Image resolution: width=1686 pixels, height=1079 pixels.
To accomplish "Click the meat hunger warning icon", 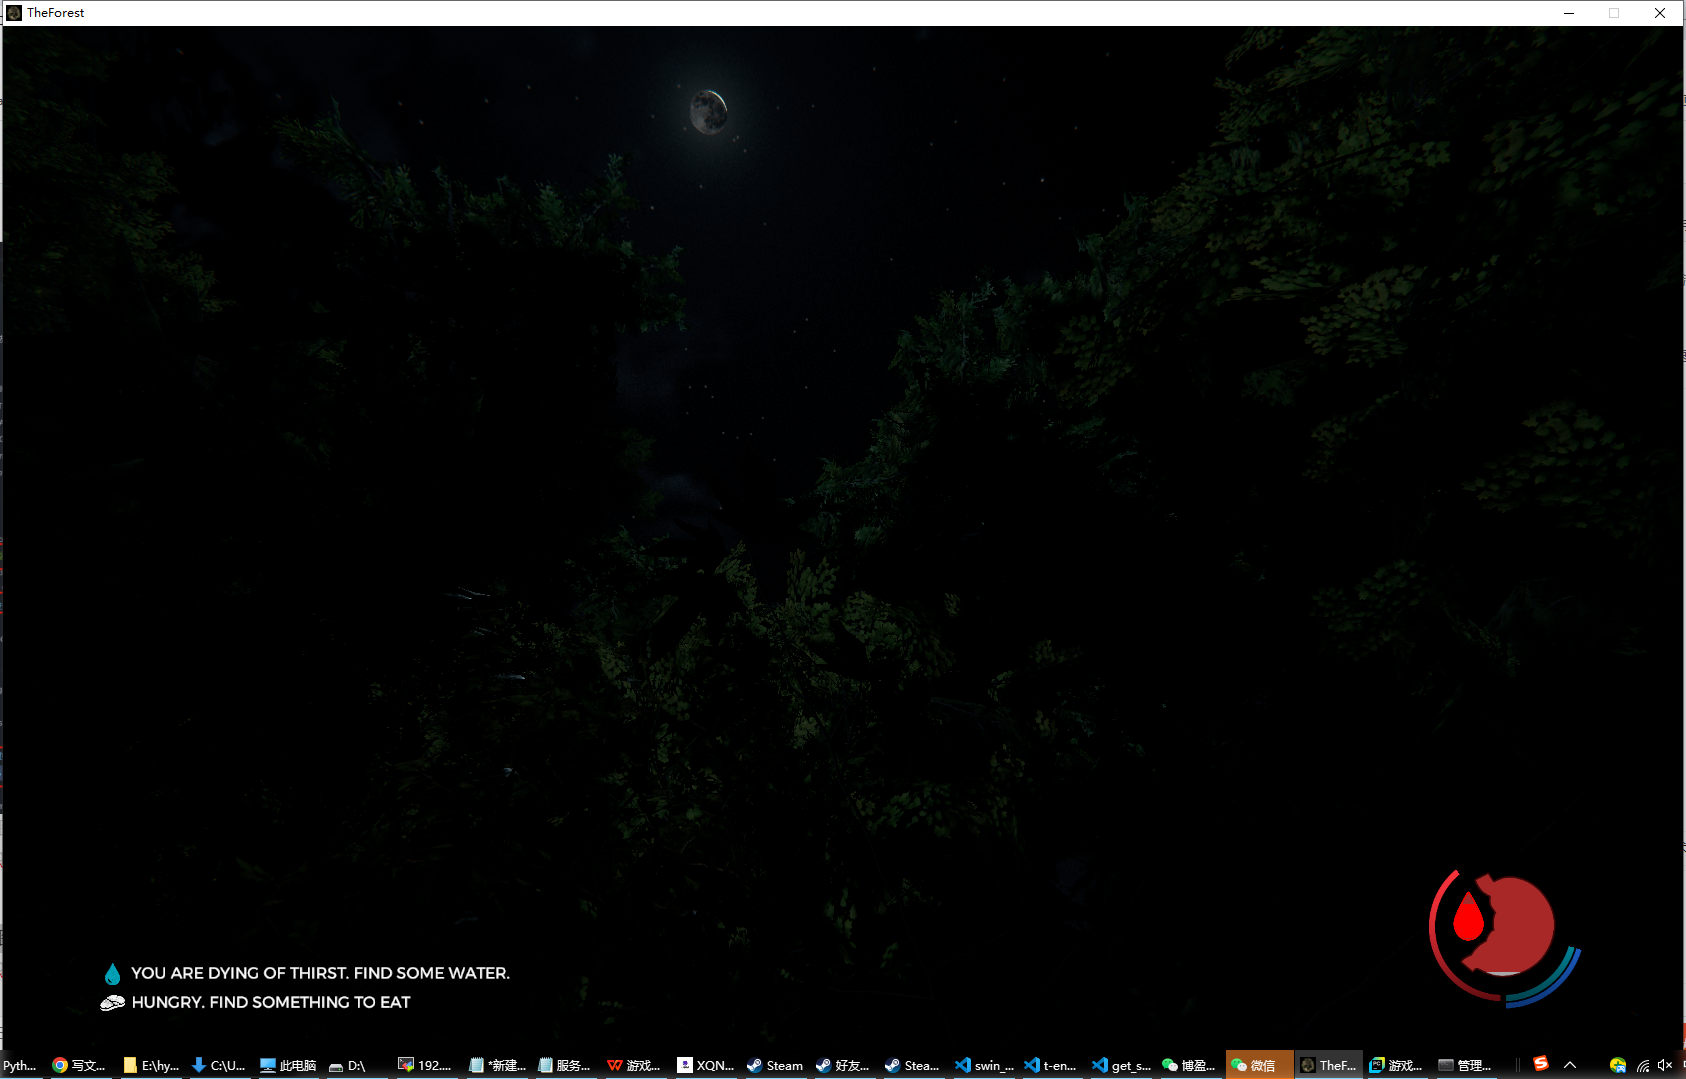I will pos(113,1003).
